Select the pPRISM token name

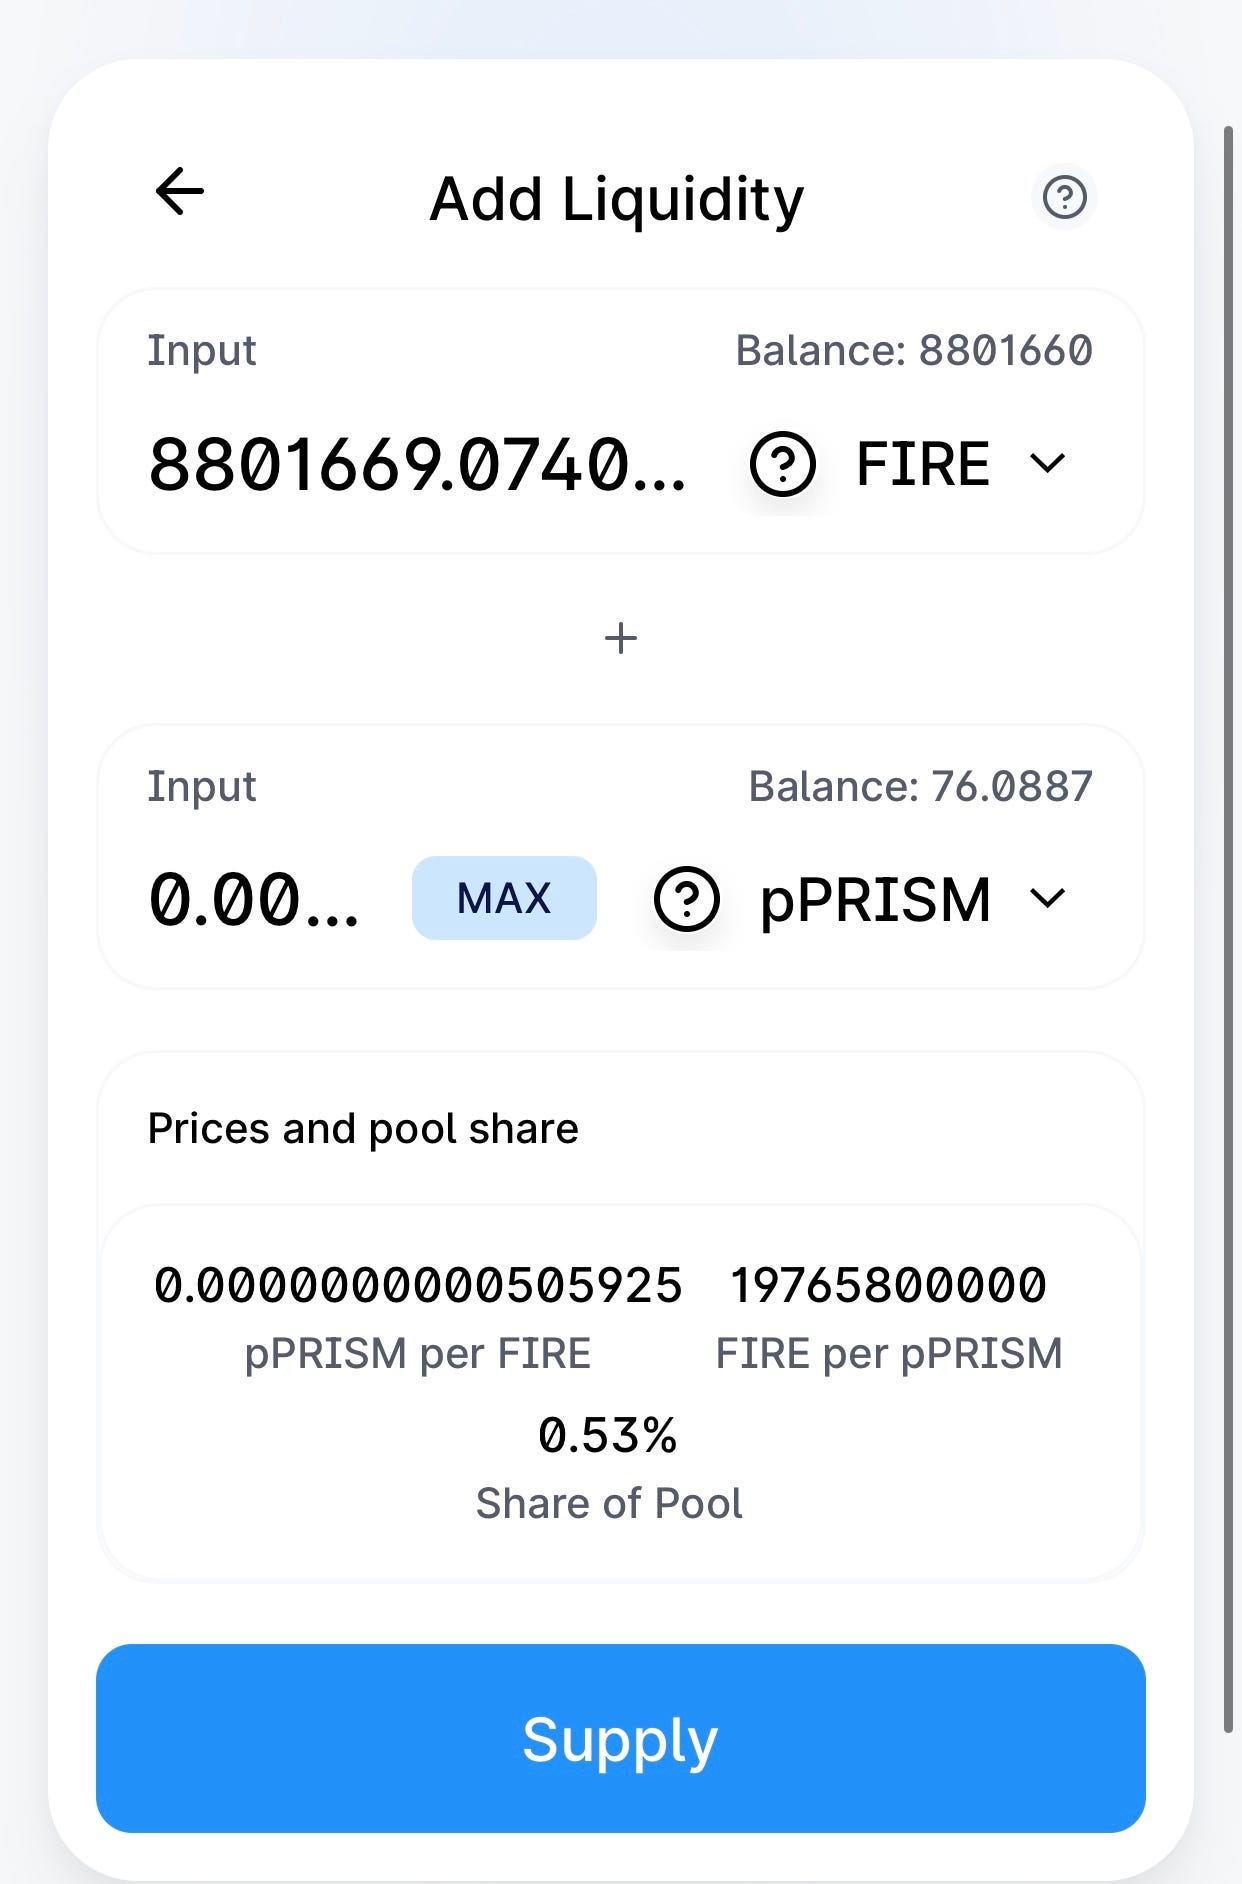coord(876,899)
